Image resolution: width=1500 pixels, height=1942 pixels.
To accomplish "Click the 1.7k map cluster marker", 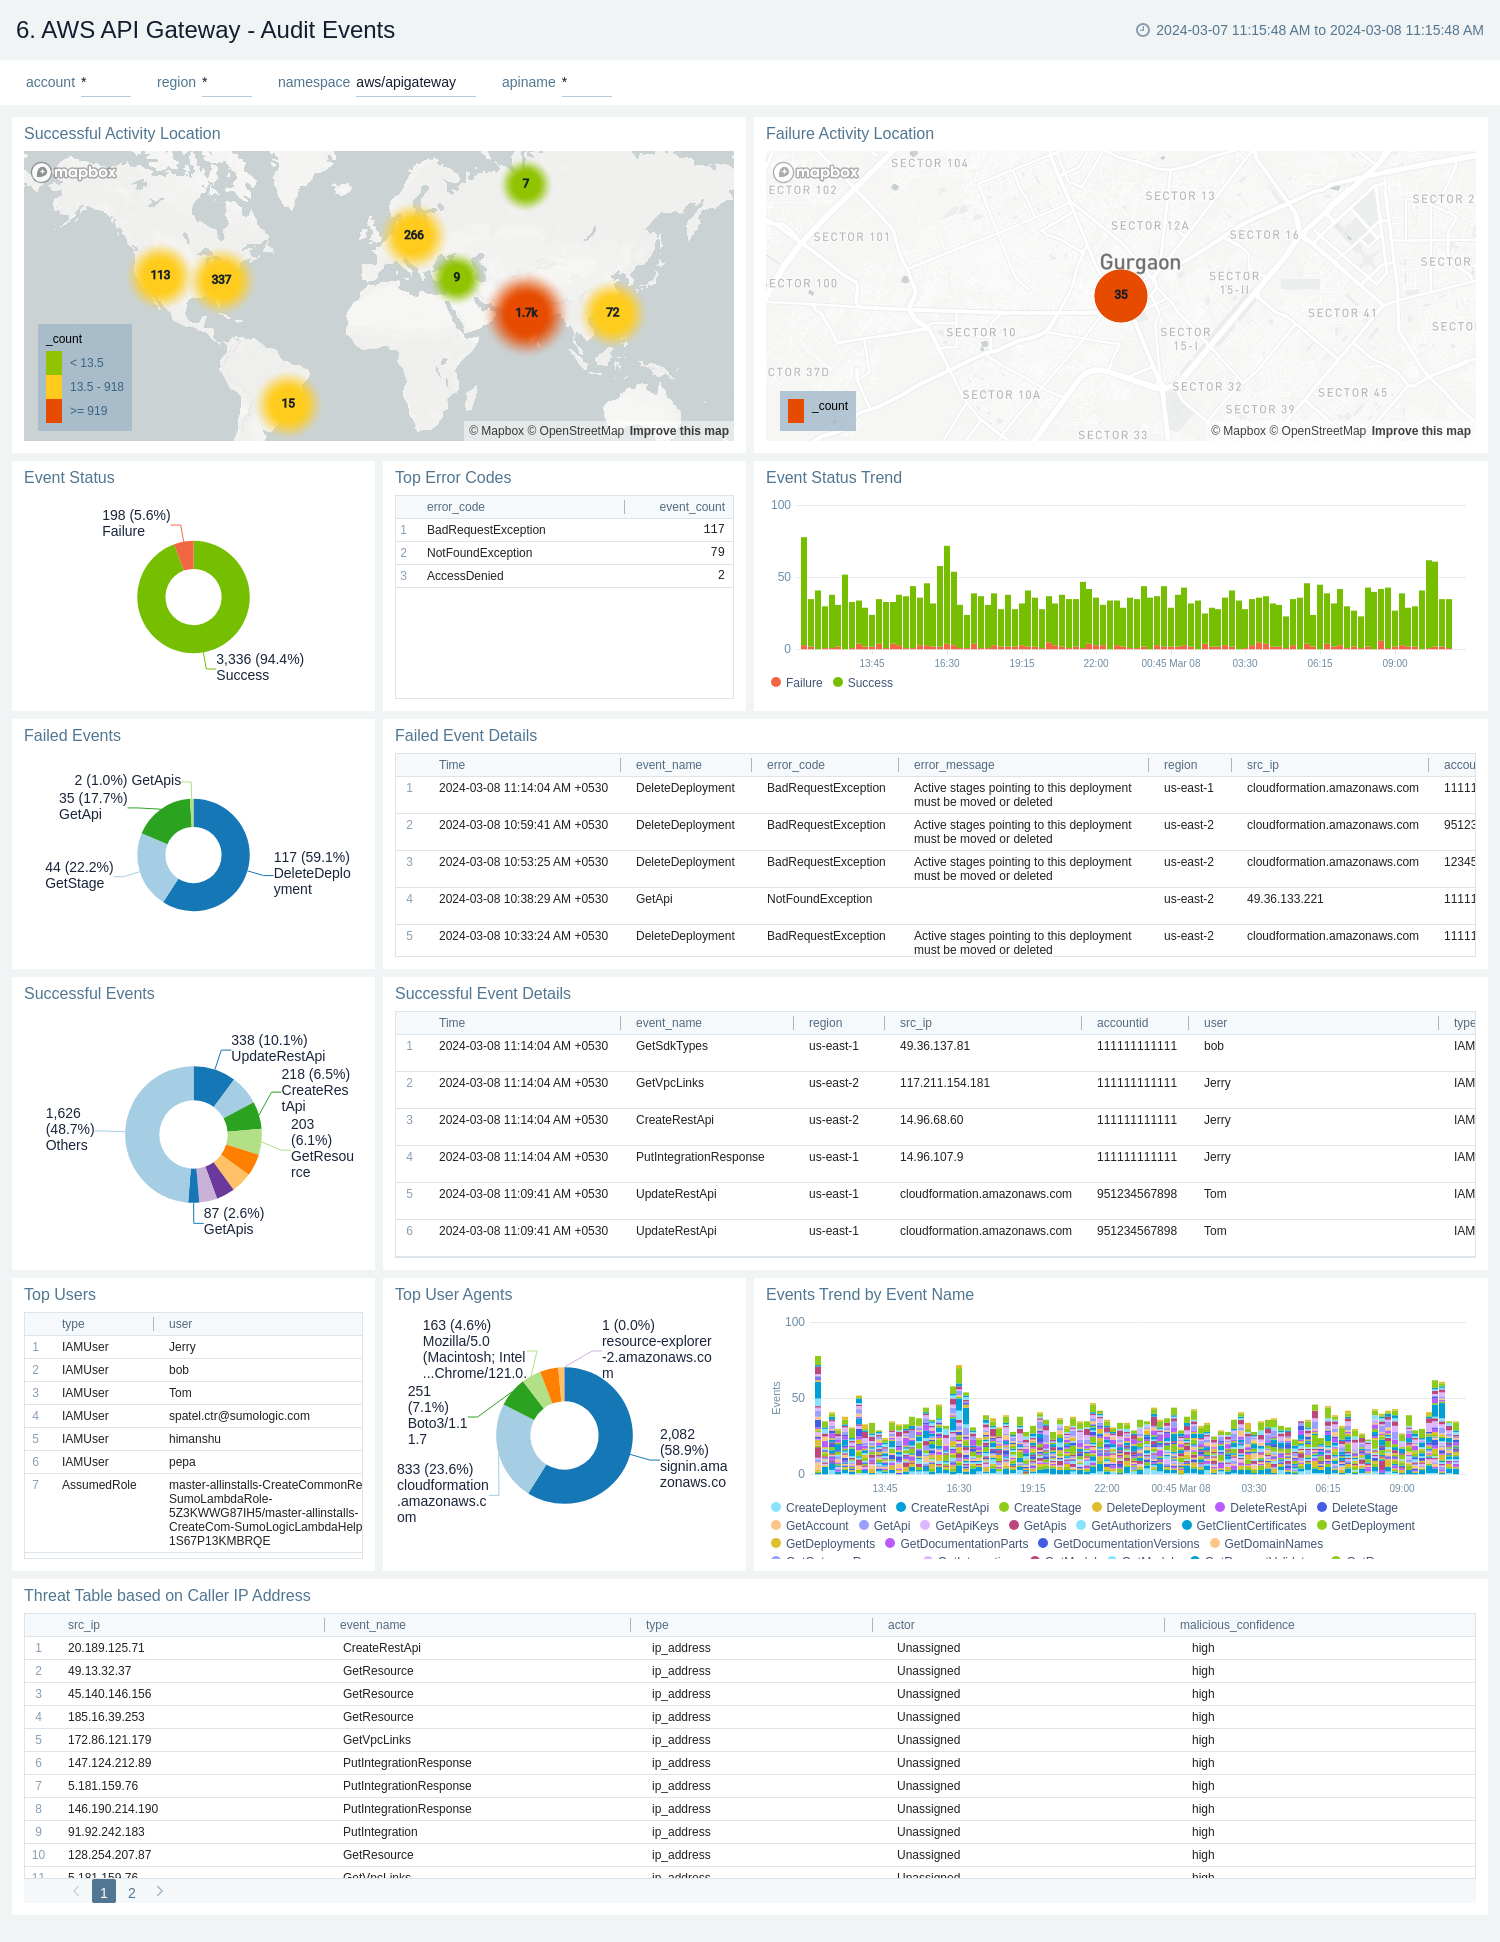I will coord(526,313).
